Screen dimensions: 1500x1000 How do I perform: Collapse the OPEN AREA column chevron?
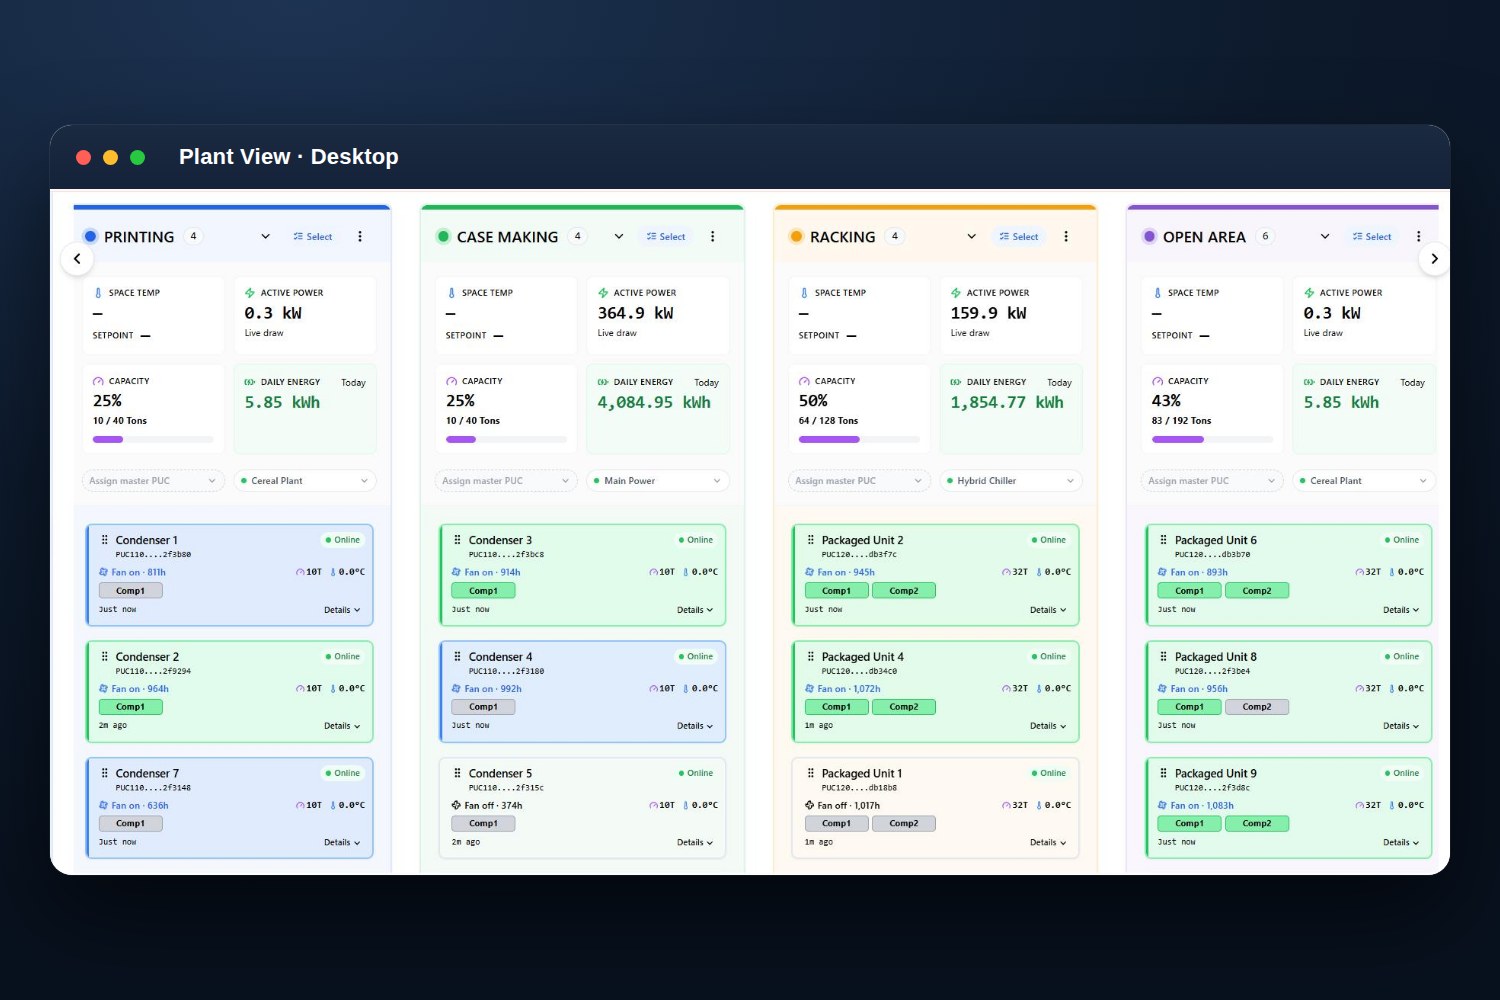click(1325, 237)
